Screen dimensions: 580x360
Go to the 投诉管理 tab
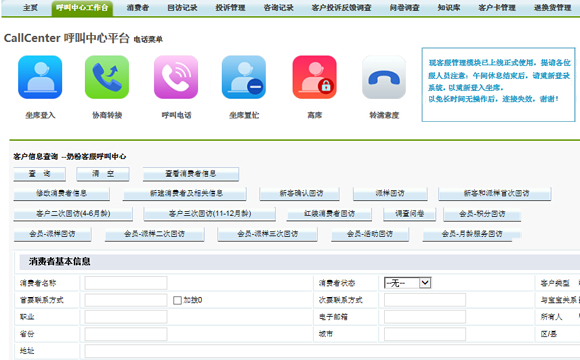pyautogui.click(x=230, y=7)
